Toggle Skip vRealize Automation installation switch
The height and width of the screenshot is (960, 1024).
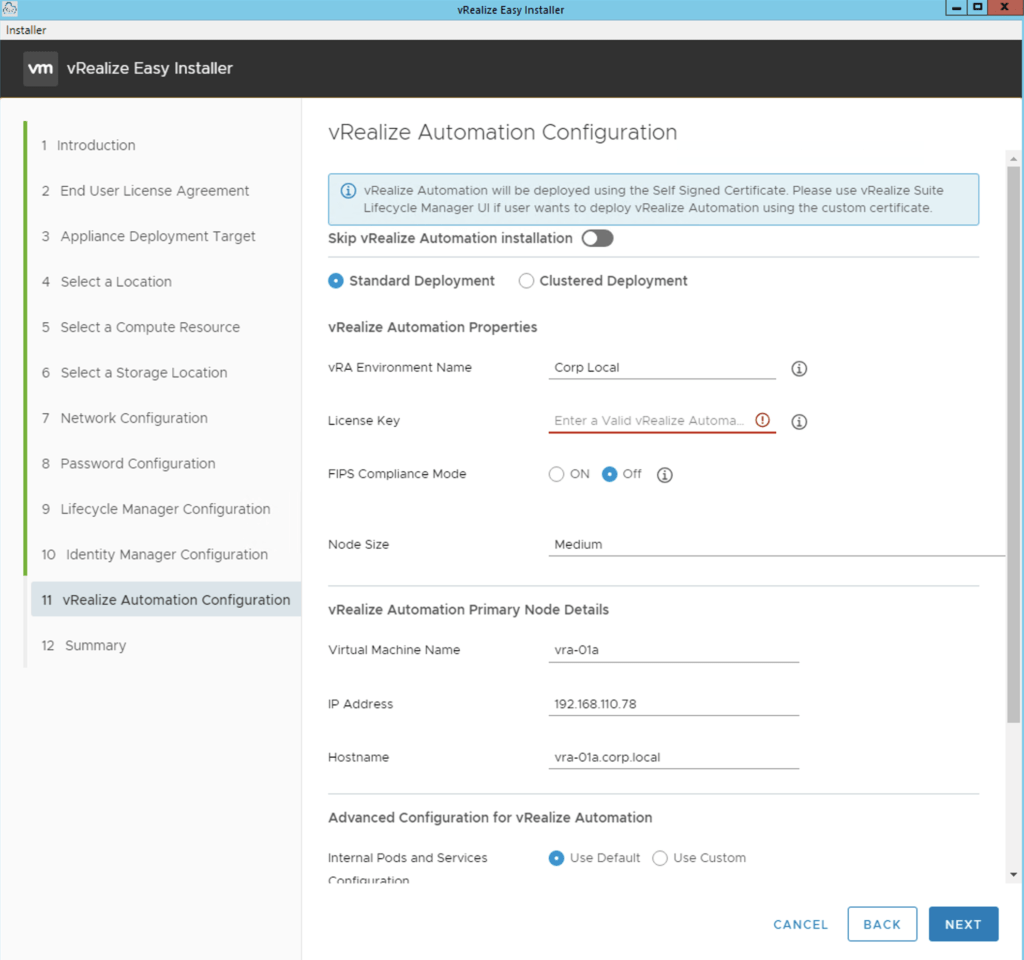[597, 238]
